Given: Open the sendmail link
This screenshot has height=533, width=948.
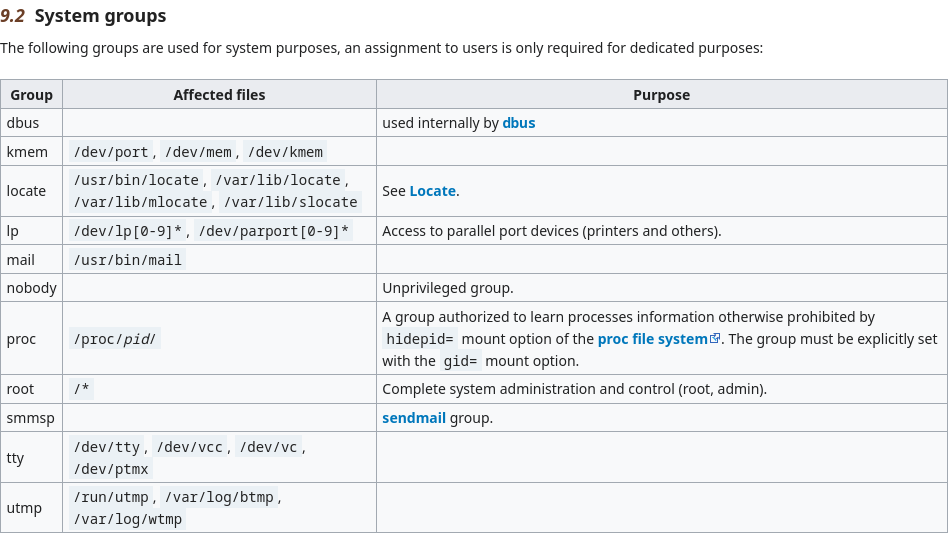Looking at the screenshot, I should pos(414,418).
